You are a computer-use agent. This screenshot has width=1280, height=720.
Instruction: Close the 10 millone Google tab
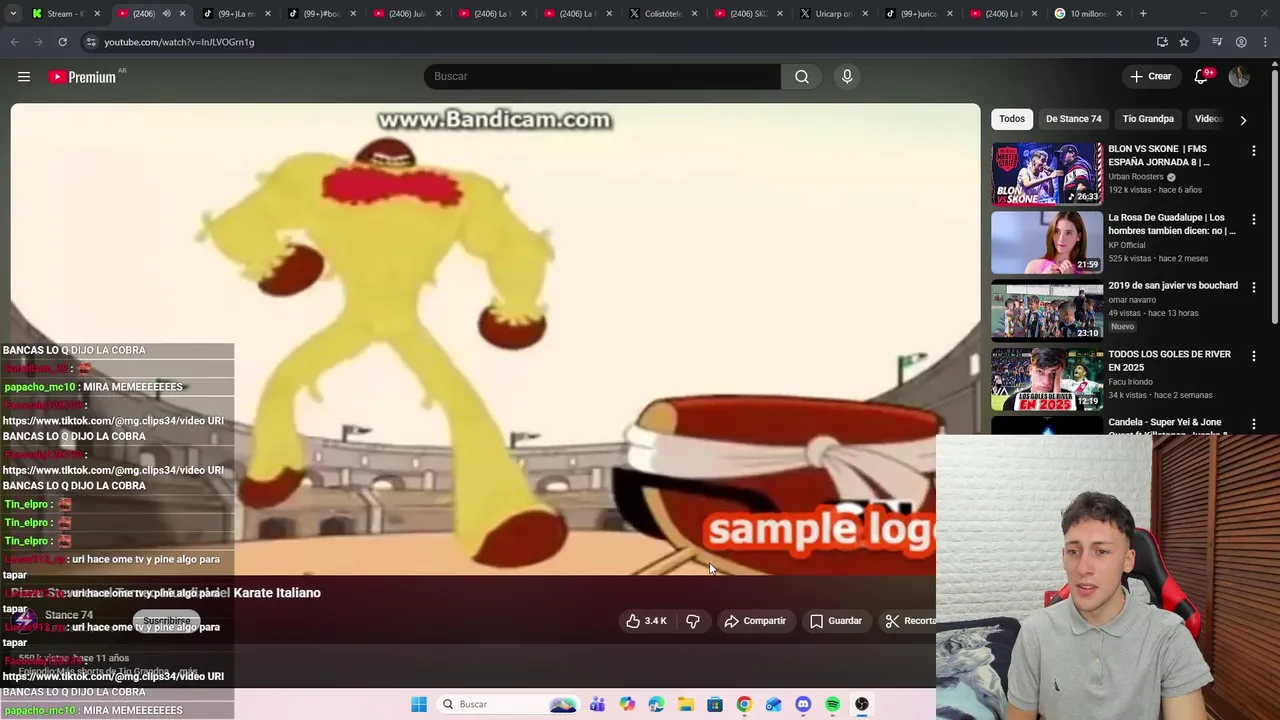pos(1119,14)
